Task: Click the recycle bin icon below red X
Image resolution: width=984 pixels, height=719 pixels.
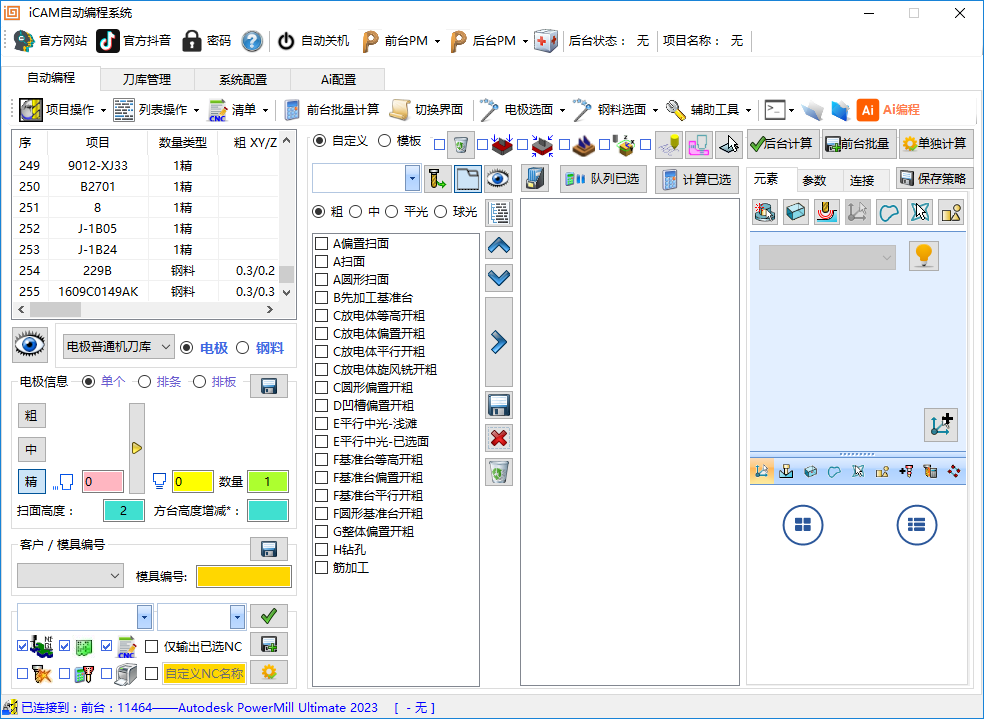Action: pyautogui.click(x=499, y=472)
